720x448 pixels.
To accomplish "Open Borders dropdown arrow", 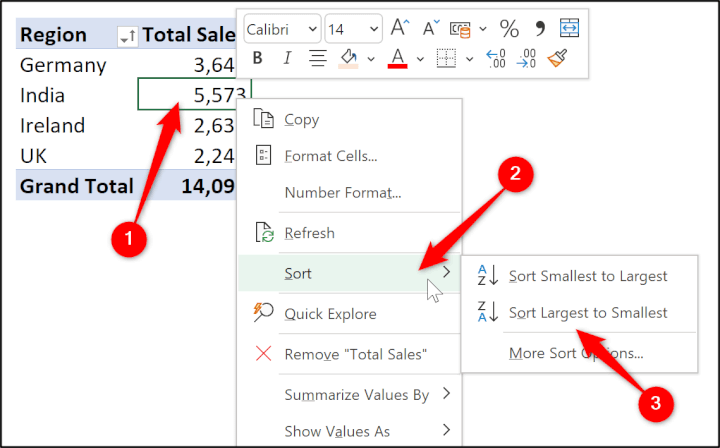I will tap(469, 59).
